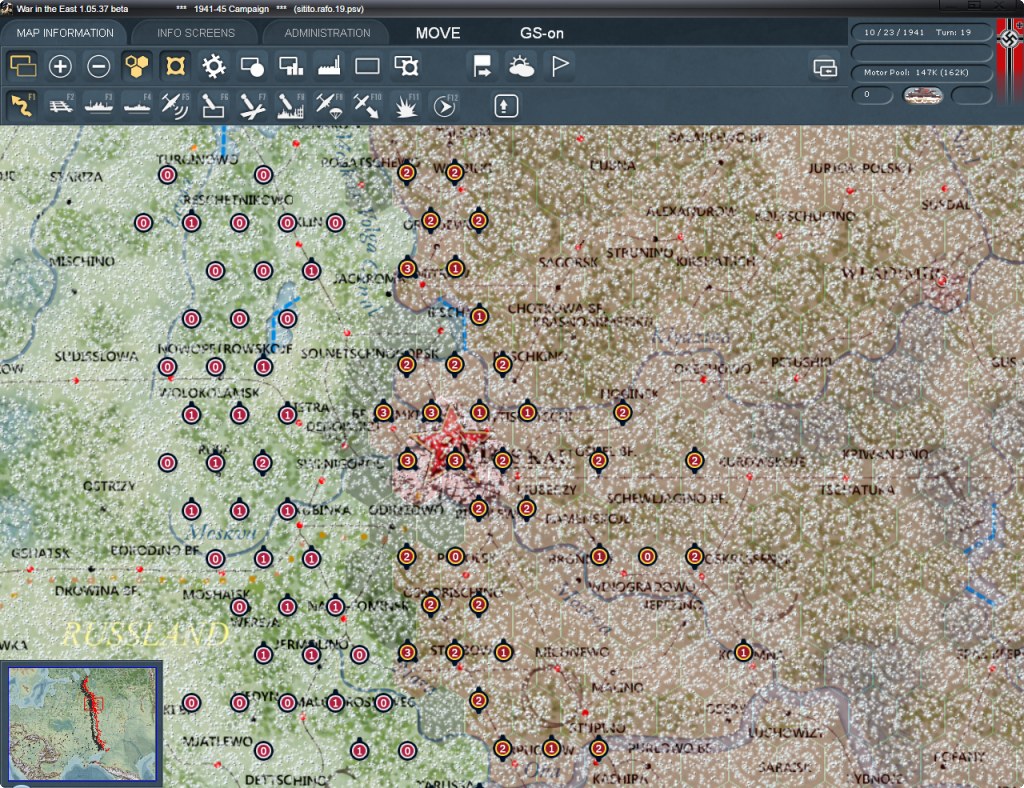Select the F9 air transport parachute icon

tap(329, 105)
